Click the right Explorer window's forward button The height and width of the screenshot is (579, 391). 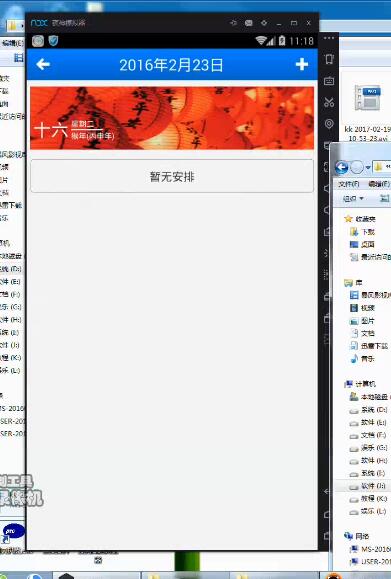tap(357, 168)
